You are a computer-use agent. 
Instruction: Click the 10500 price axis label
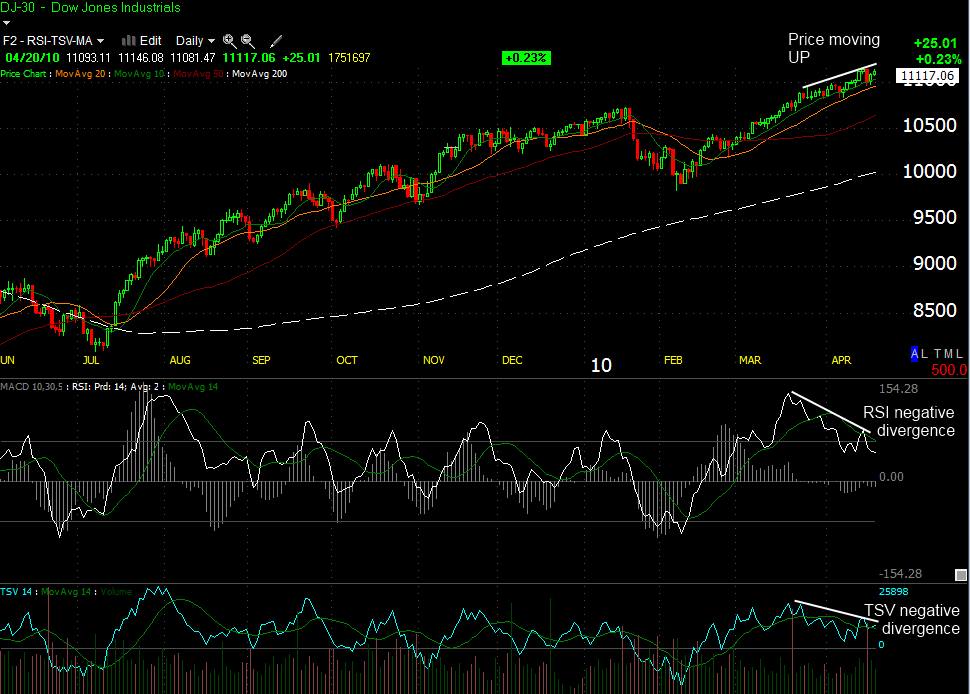pos(929,126)
